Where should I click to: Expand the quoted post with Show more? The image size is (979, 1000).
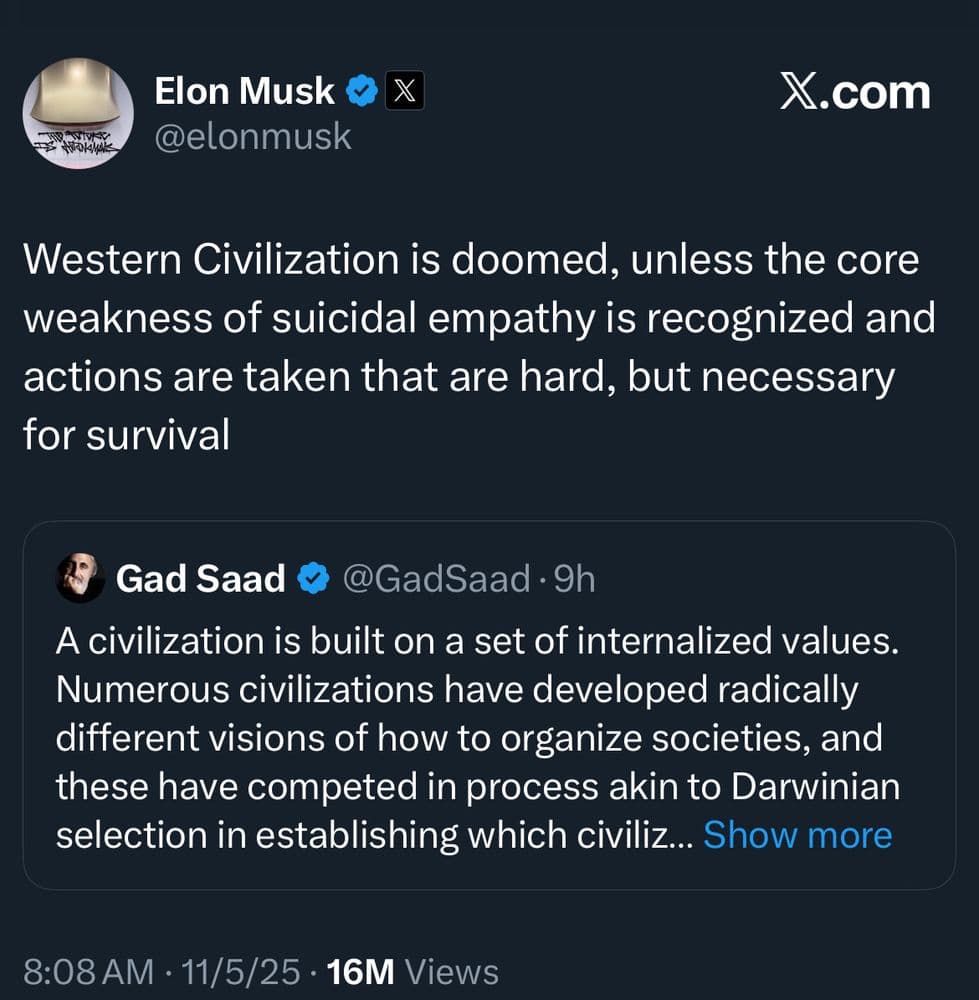797,835
